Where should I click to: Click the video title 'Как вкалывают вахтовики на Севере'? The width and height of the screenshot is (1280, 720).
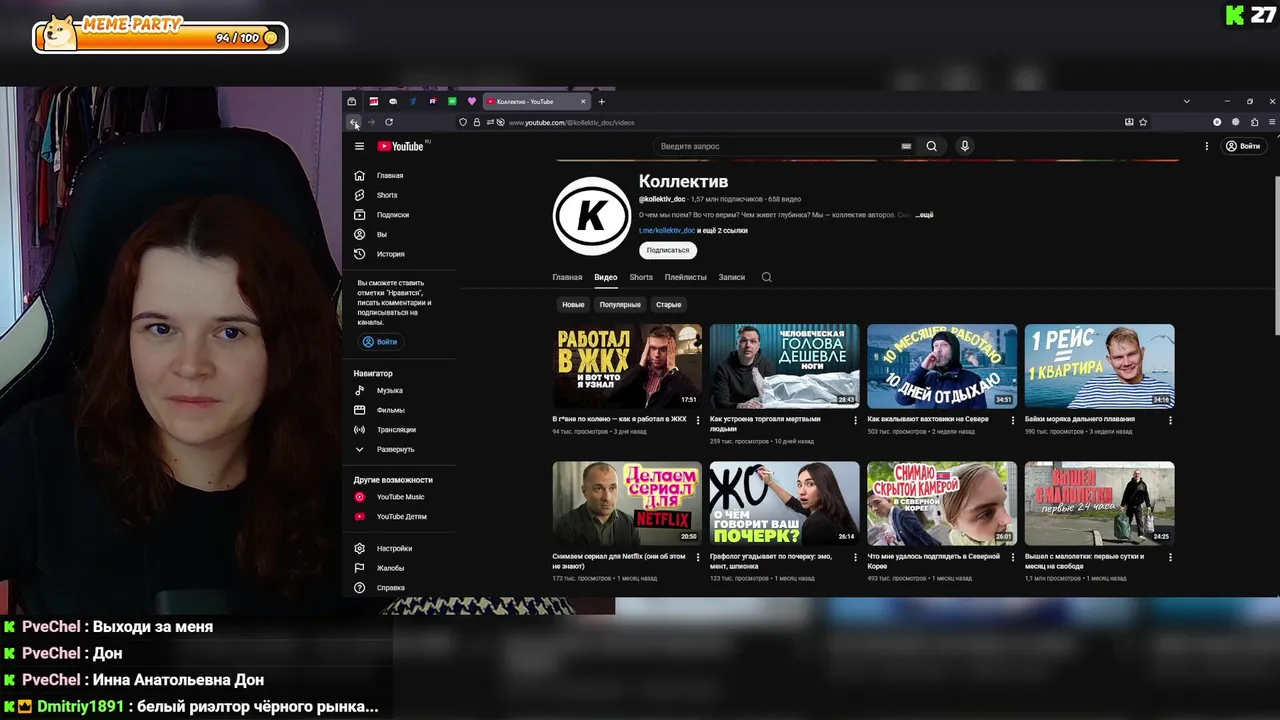click(x=928, y=419)
